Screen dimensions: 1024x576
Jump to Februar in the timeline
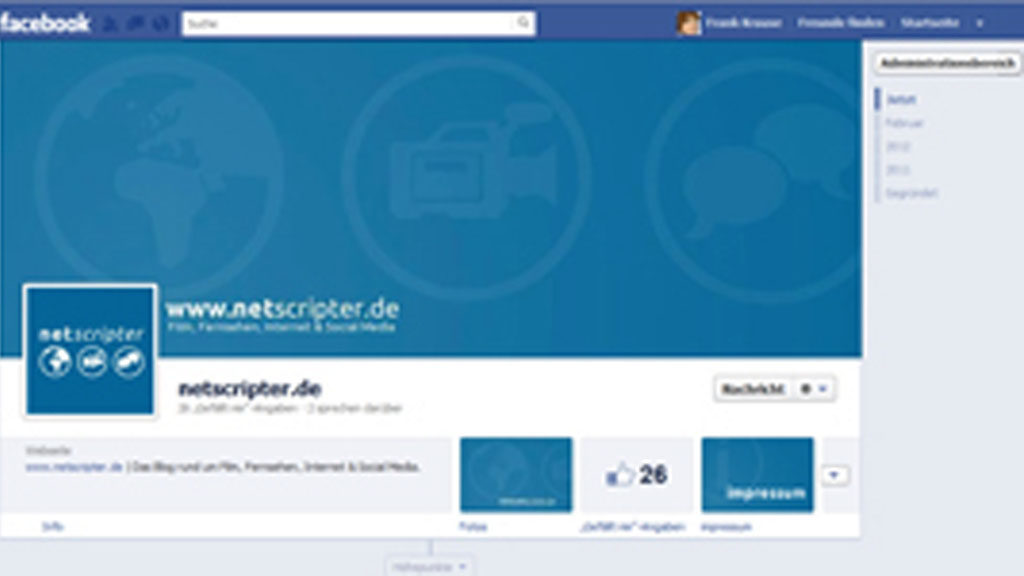[x=904, y=123]
